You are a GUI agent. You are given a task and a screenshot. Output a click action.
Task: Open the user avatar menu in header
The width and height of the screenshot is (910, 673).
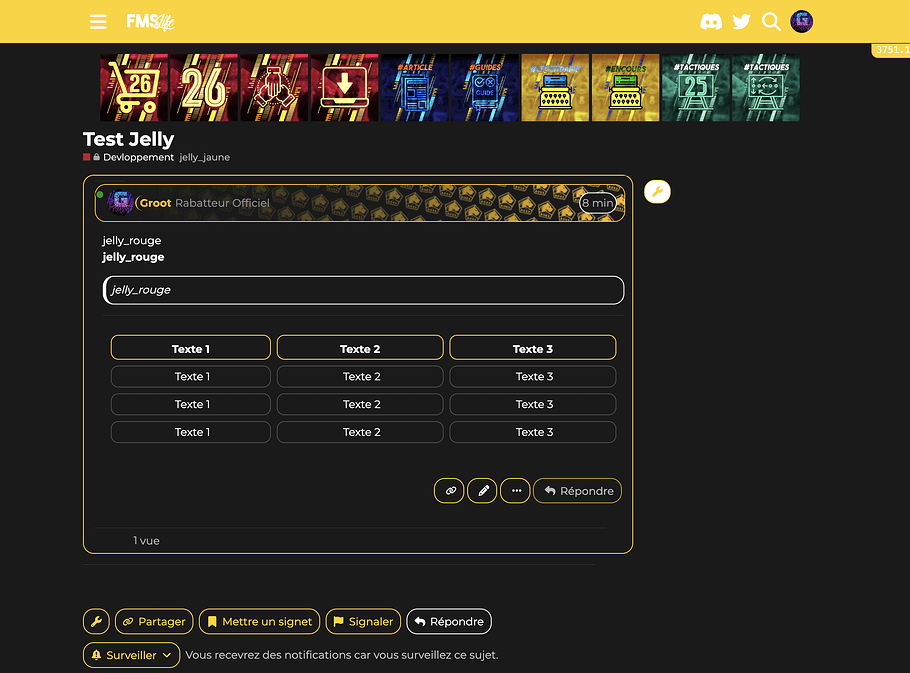pos(801,22)
